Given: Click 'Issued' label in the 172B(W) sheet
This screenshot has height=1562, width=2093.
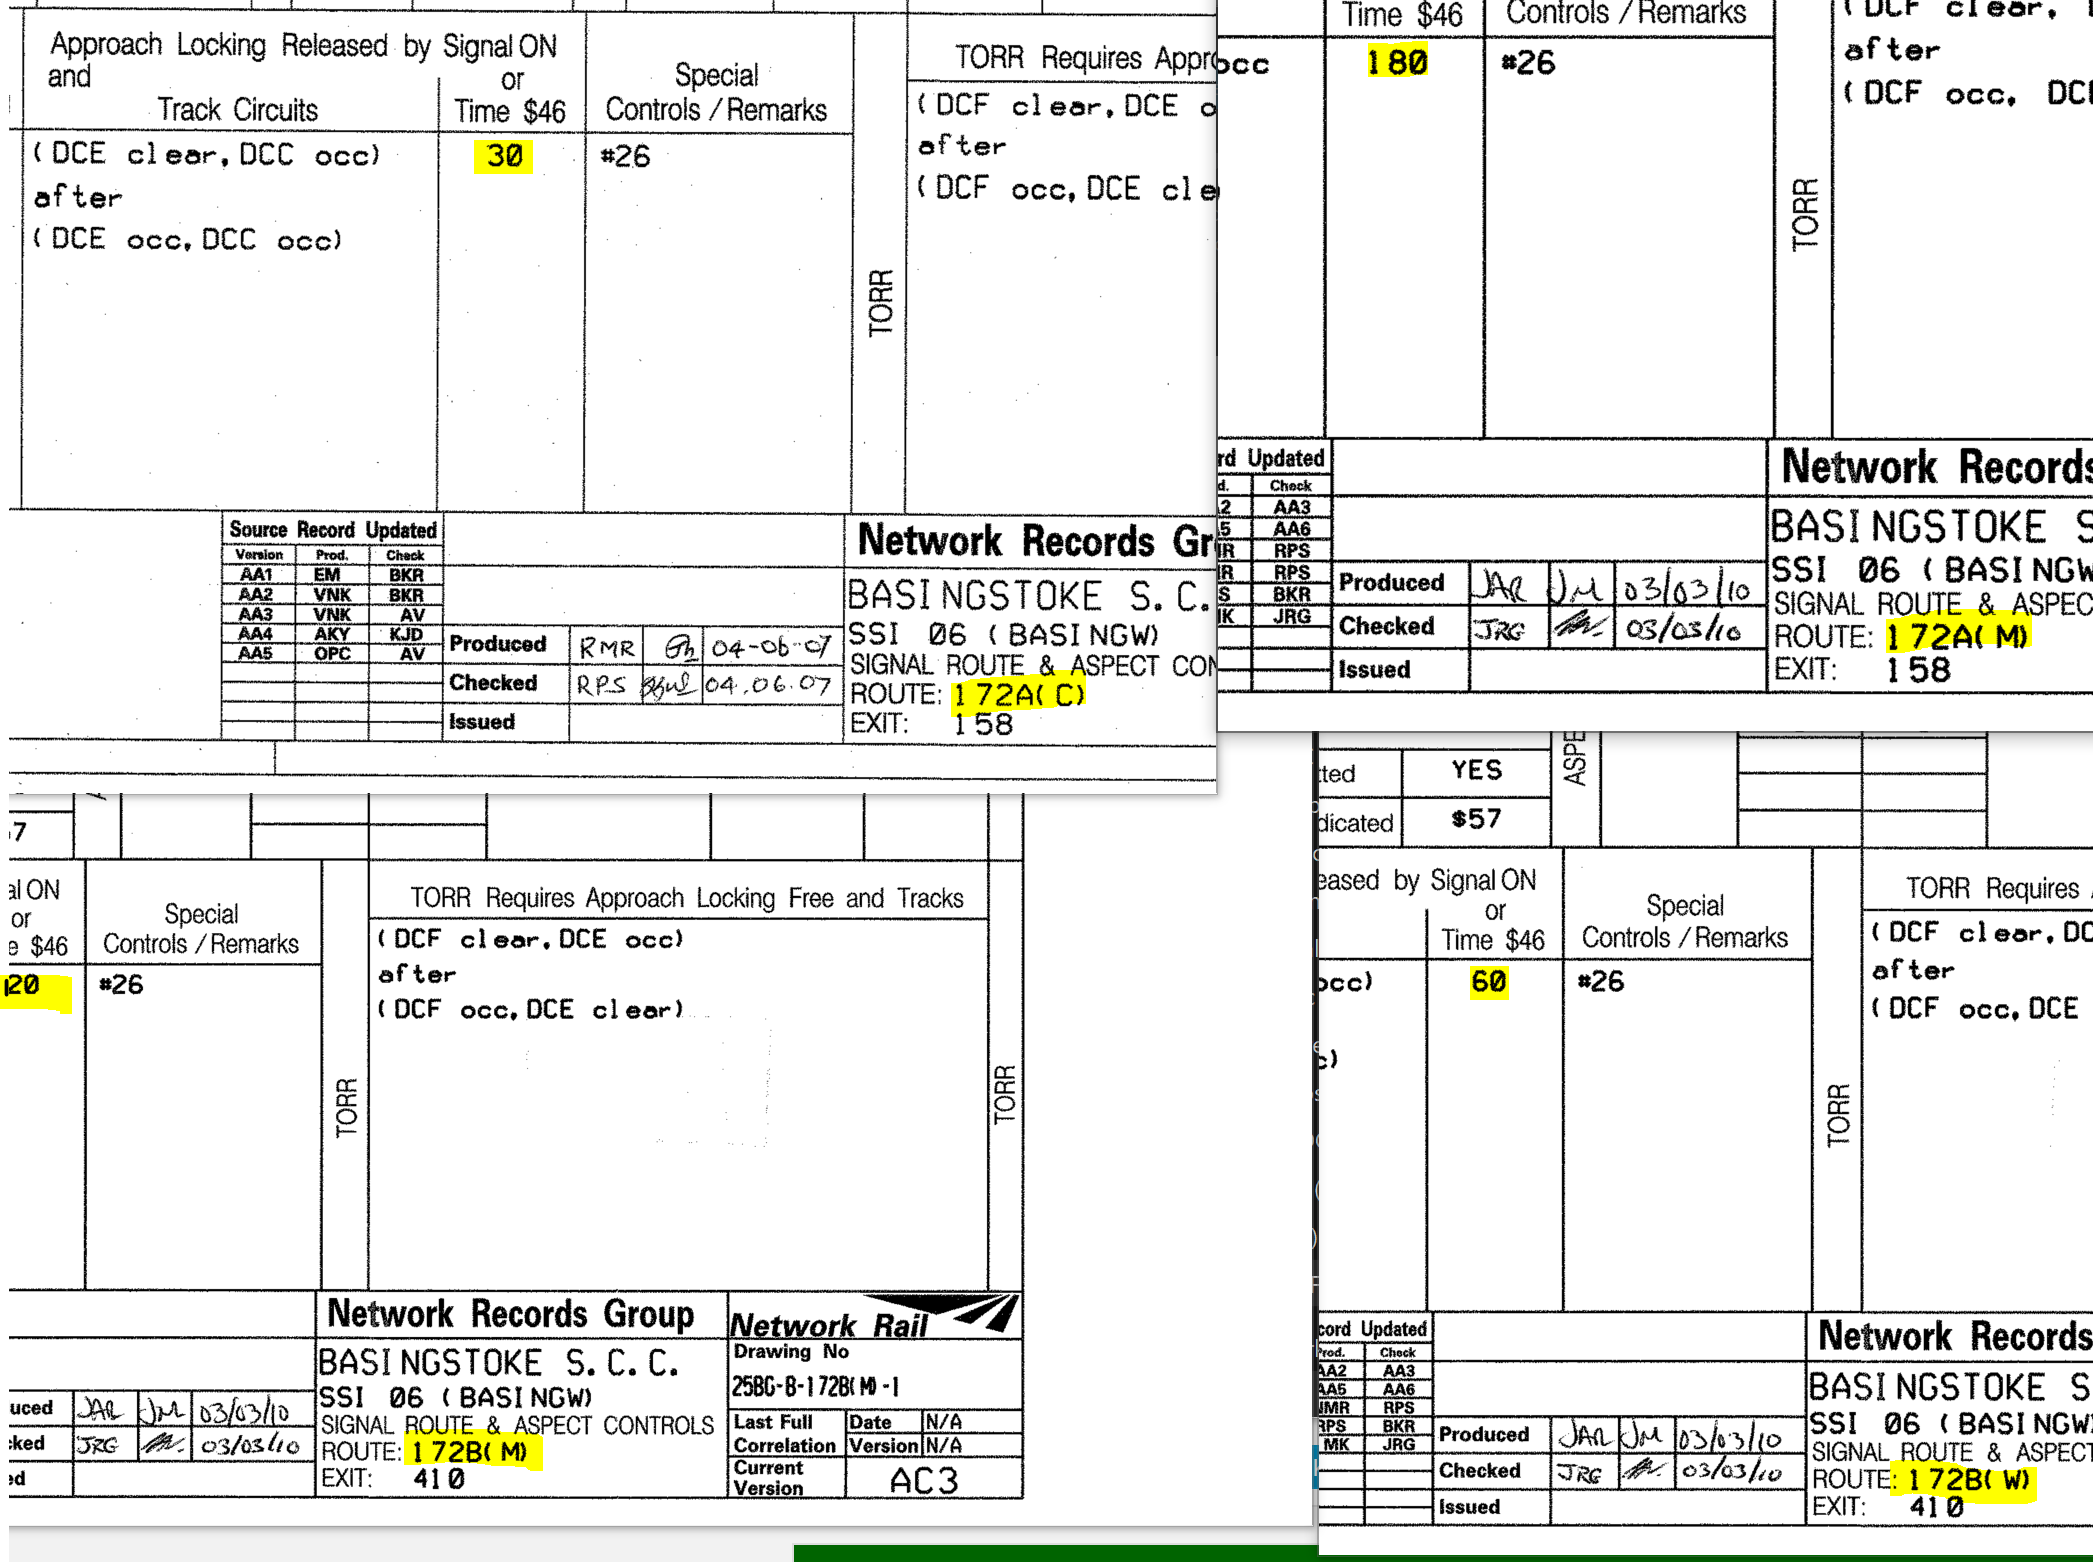Looking at the screenshot, I should (x=1469, y=1507).
